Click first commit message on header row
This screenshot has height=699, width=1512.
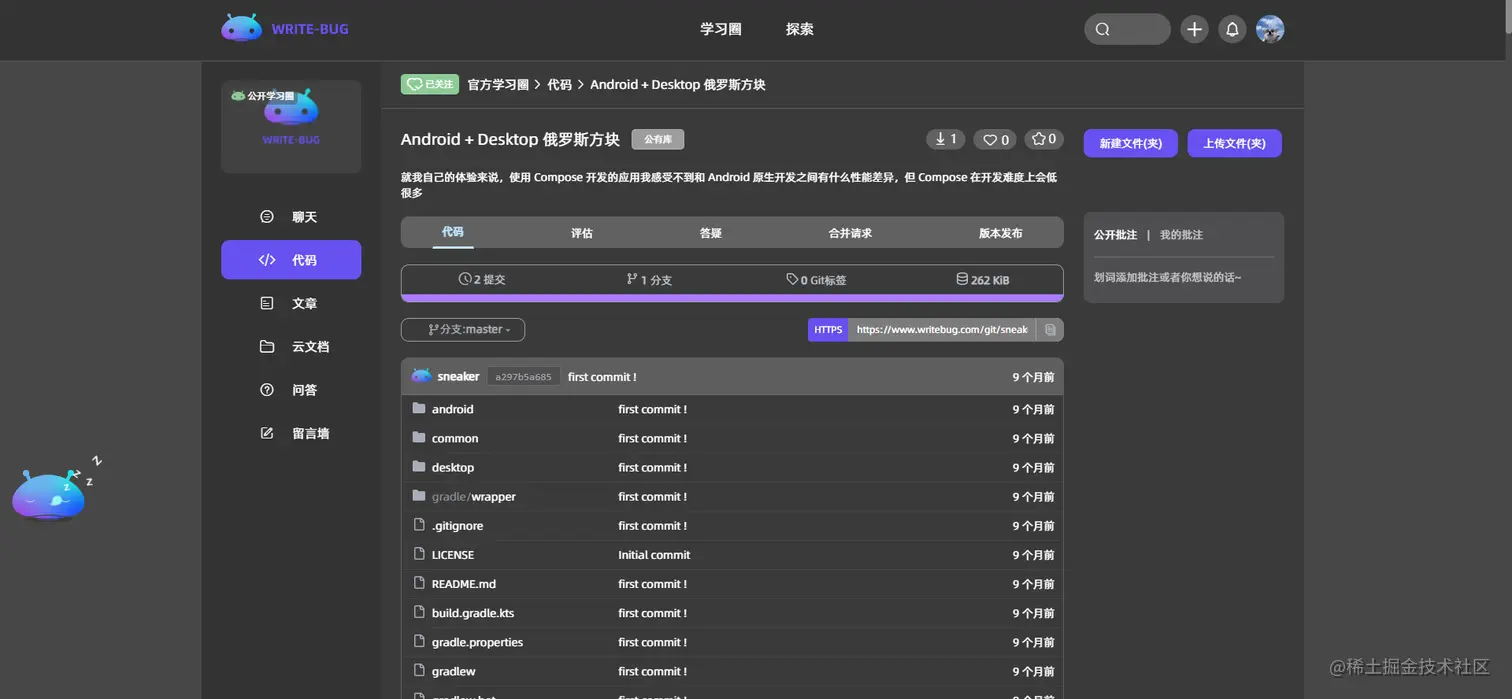[602, 377]
